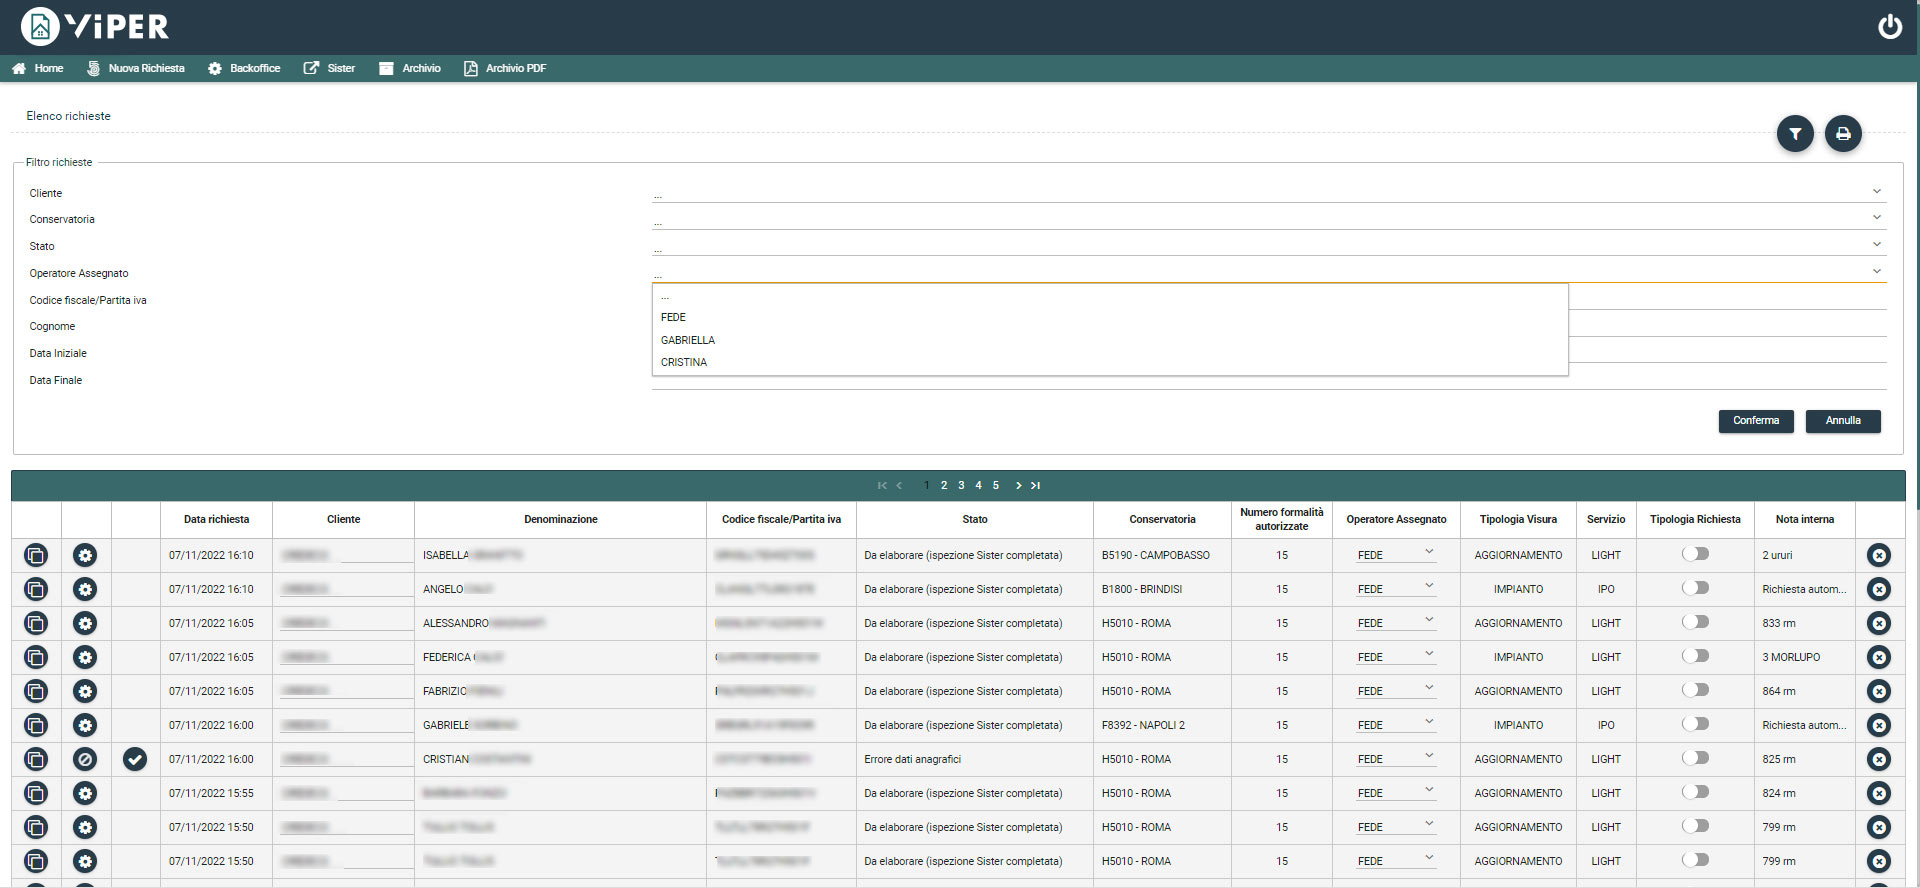Click the Data Finale input field
1920x888 pixels.
point(1269,379)
